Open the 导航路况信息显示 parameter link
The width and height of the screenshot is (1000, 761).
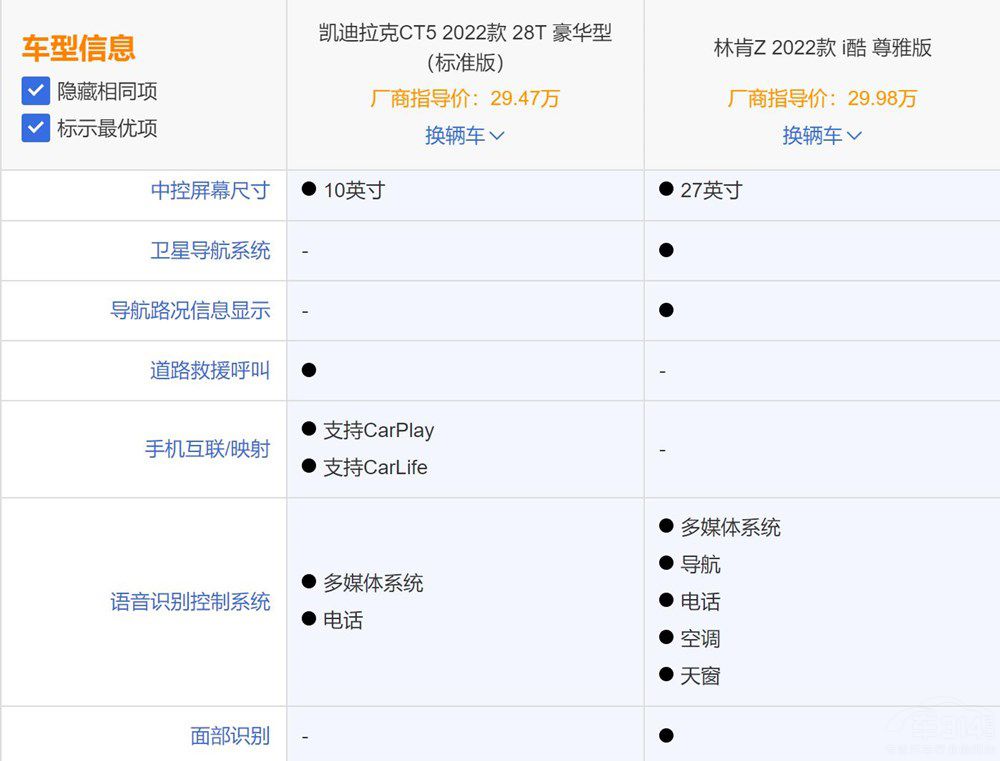(x=190, y=311)
